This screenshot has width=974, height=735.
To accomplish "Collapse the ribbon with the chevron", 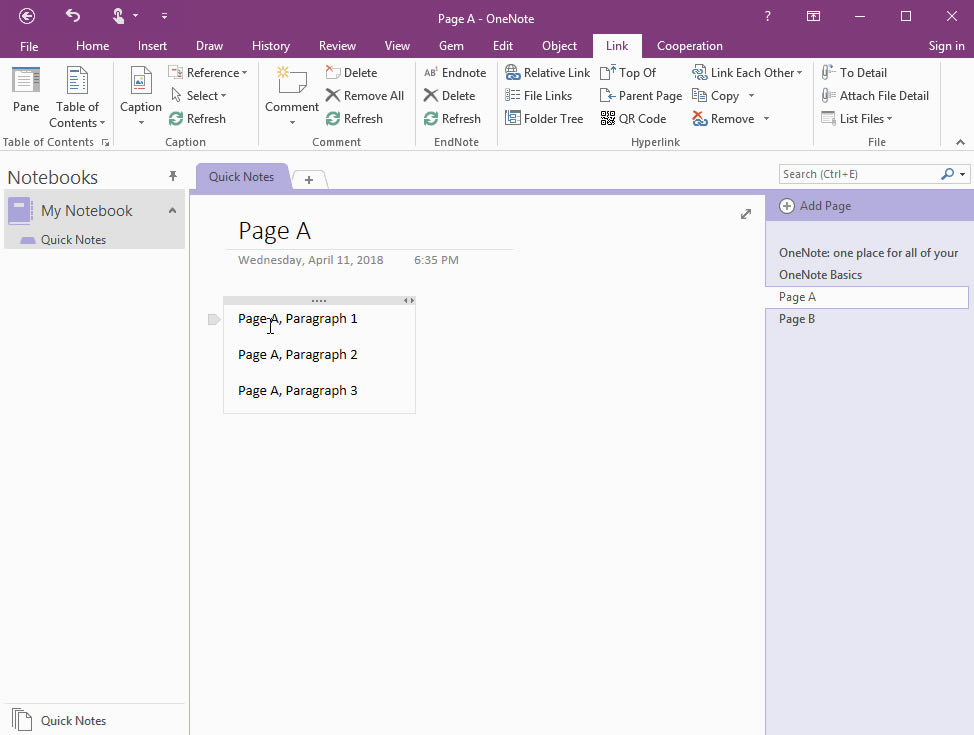I will [959, 141].
